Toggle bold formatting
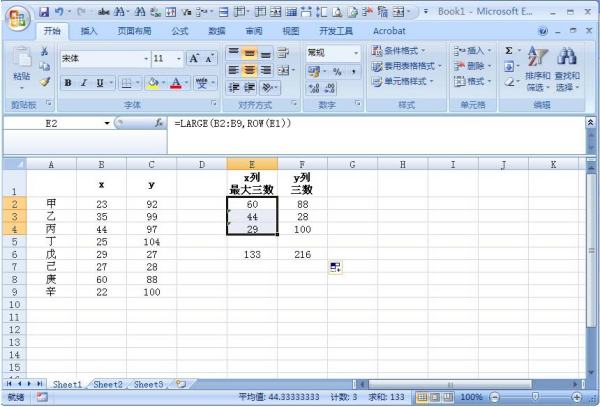Image resolution: width=600 pixels, height=407 pixels. (68, 83)
